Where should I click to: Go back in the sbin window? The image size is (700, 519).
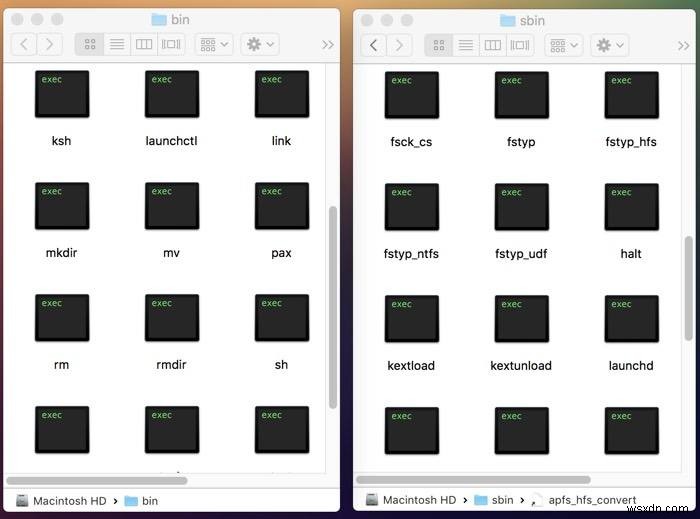[x=374, y=45]
